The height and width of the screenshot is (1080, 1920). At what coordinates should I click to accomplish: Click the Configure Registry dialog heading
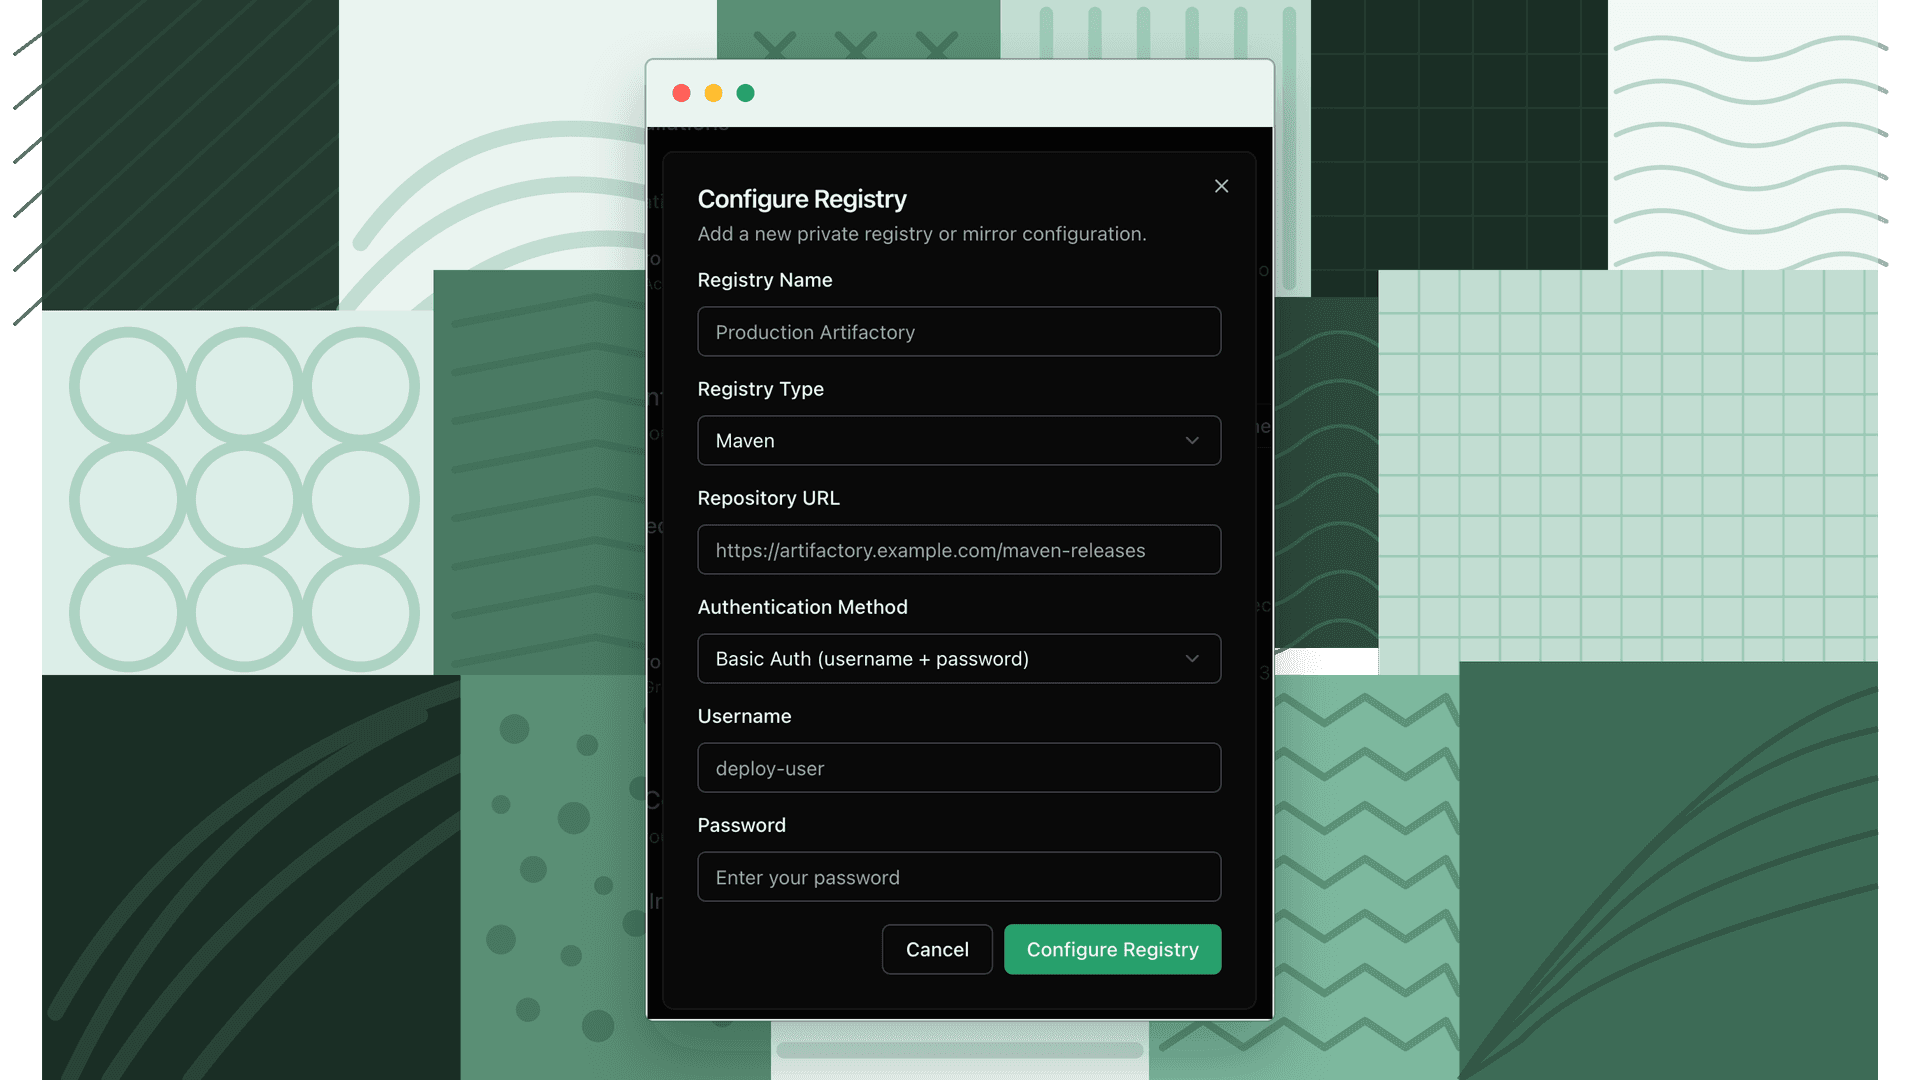pyautogui.click(x=802, y=199)
